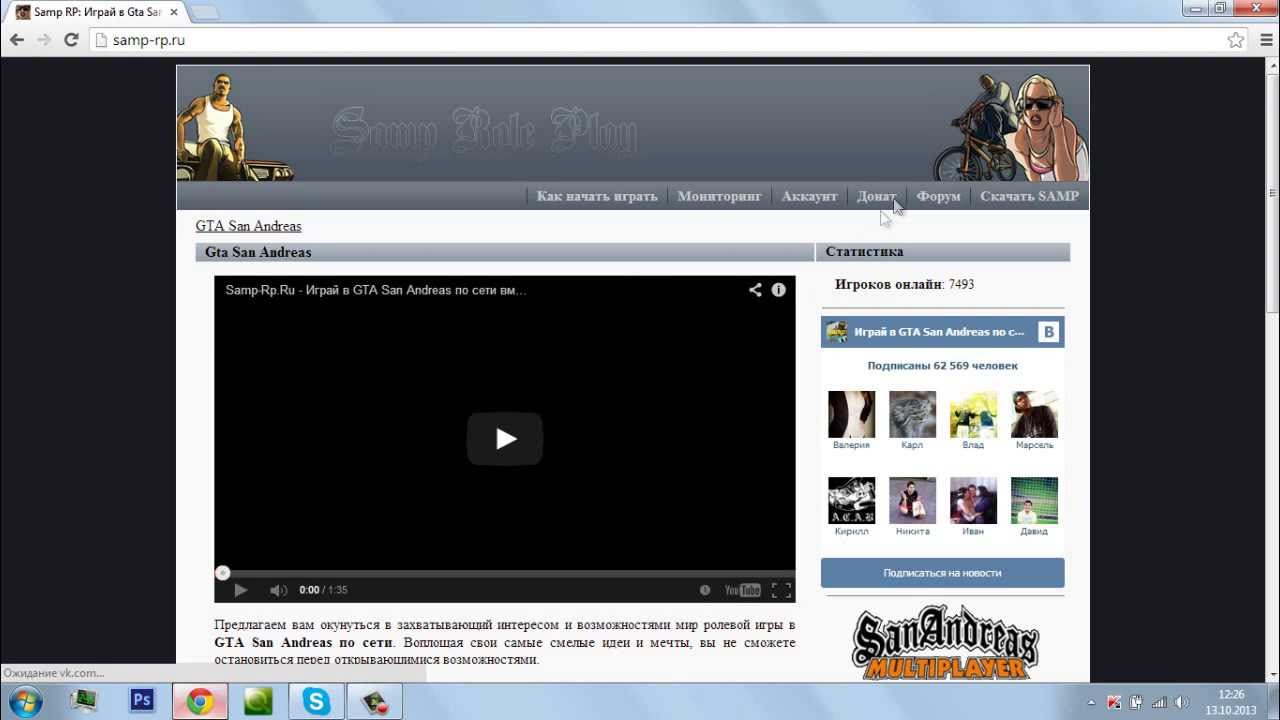Click the San Andreas Multiplayer logo image

click(x=945, y=642)
